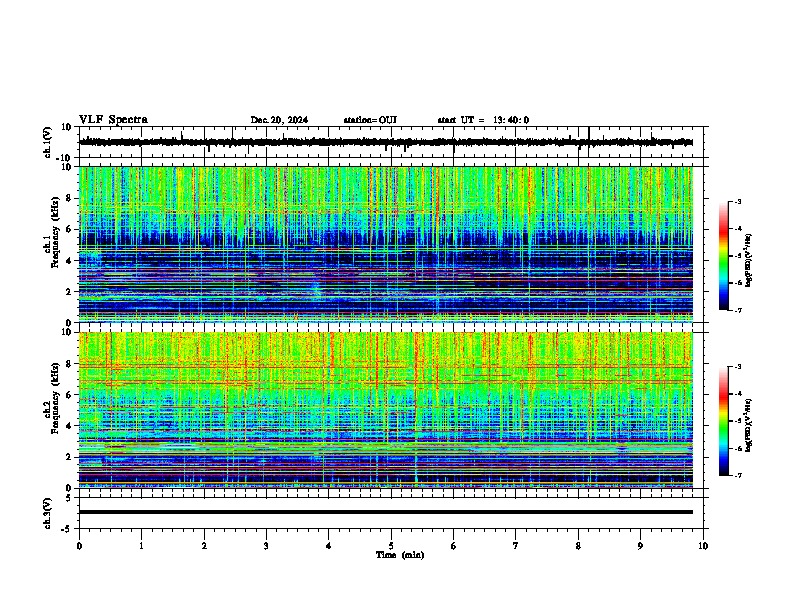Click the "VLF Spectra" title text
The width and height of the screenshot is (792, 612).
click(x=113, y=120)
